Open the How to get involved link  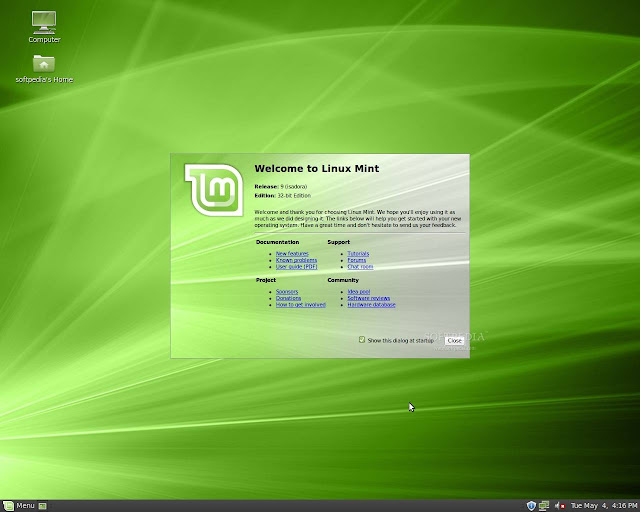301,305
